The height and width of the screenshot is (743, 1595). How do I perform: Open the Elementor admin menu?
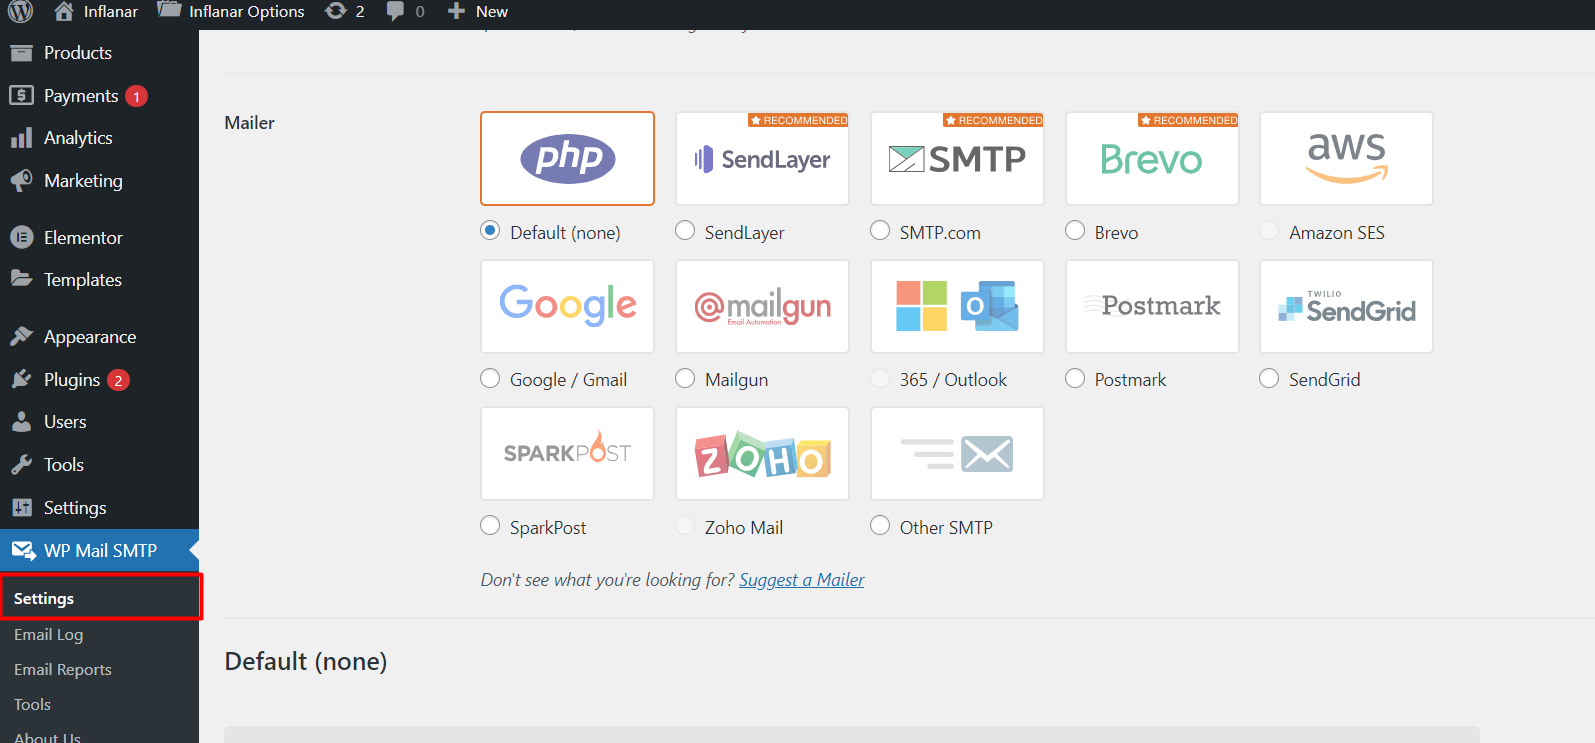pos(99,238)
